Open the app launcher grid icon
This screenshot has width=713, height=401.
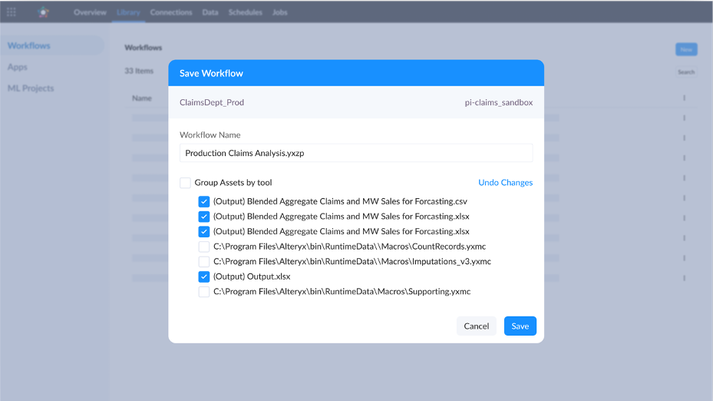(12, 13)
